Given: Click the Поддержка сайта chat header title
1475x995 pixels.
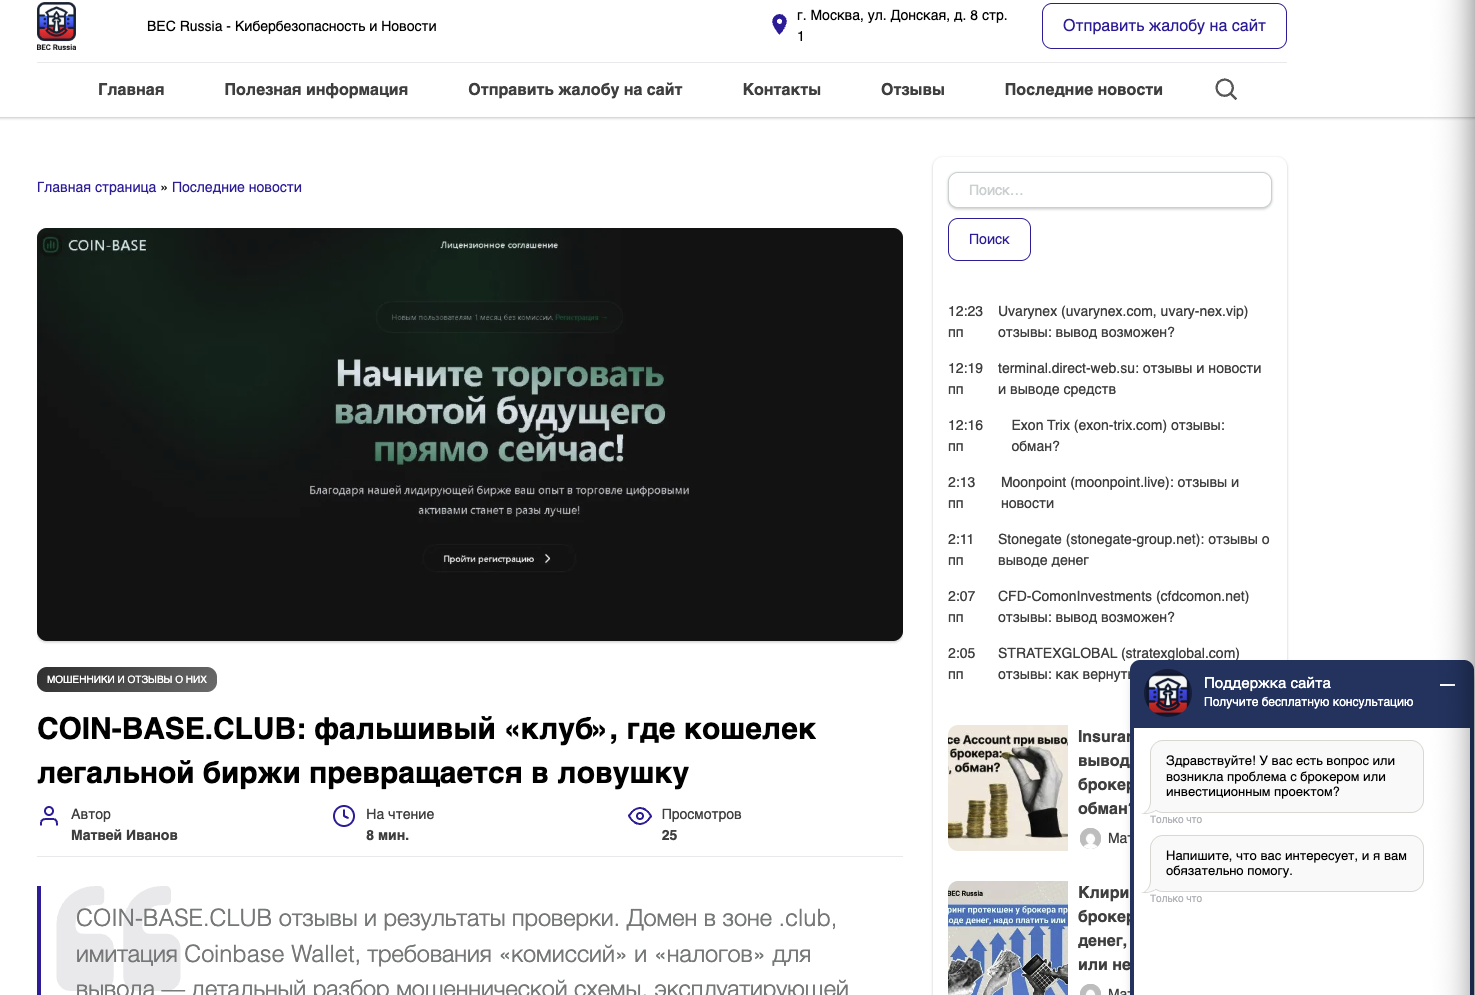Looking at the screenshot, I should 1267,683.
